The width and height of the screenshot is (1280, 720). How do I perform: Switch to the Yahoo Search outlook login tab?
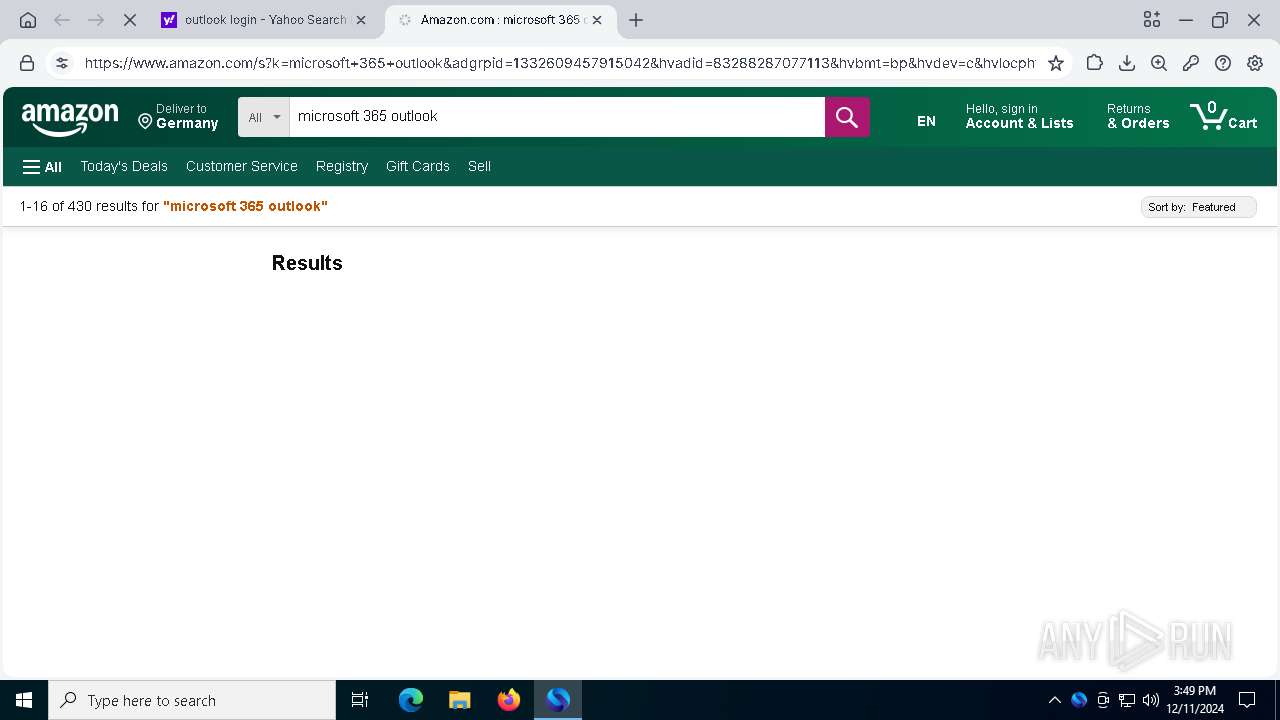pos(265,20)
